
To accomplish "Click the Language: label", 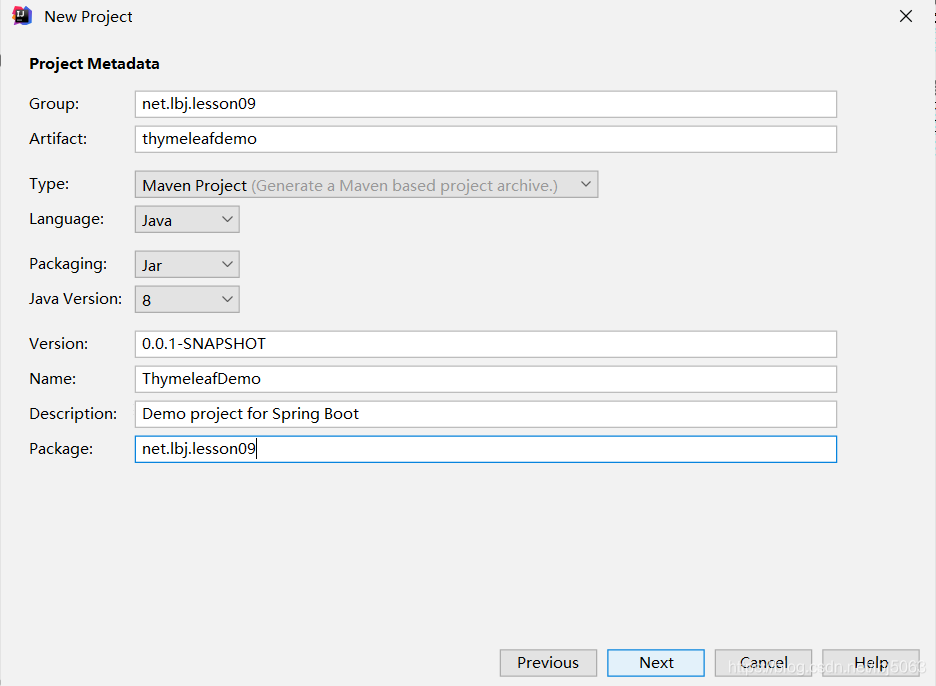I will (x=66, y=219).
